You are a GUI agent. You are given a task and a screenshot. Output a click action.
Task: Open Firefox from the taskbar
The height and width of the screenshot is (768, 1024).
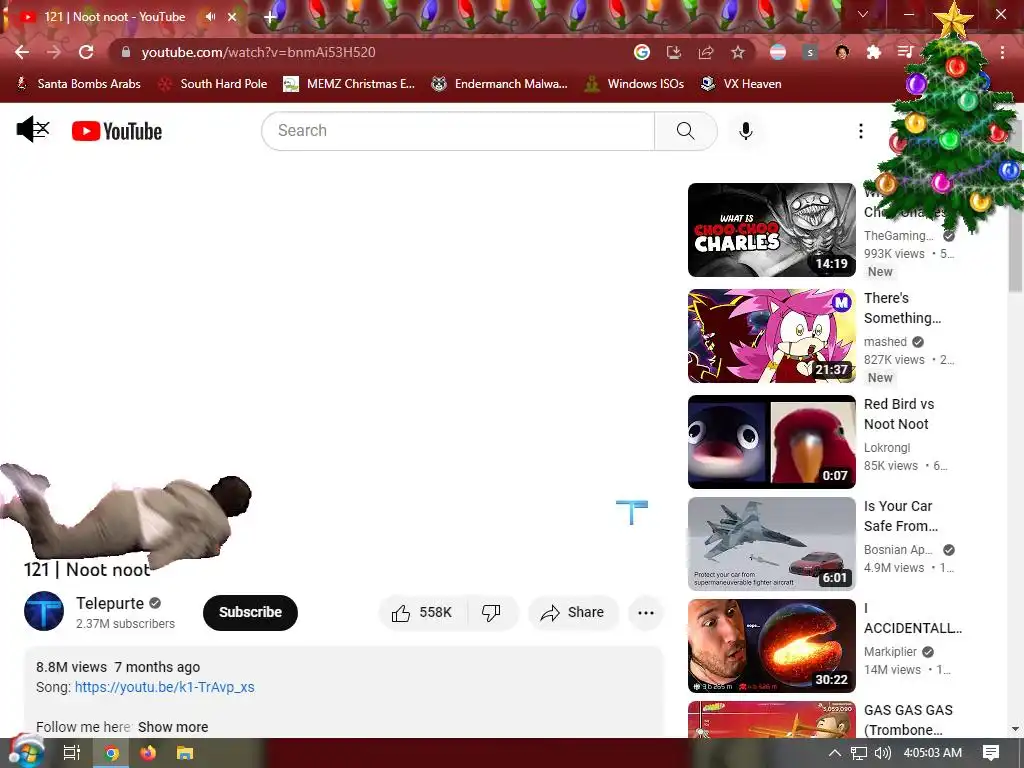[148, 753]
